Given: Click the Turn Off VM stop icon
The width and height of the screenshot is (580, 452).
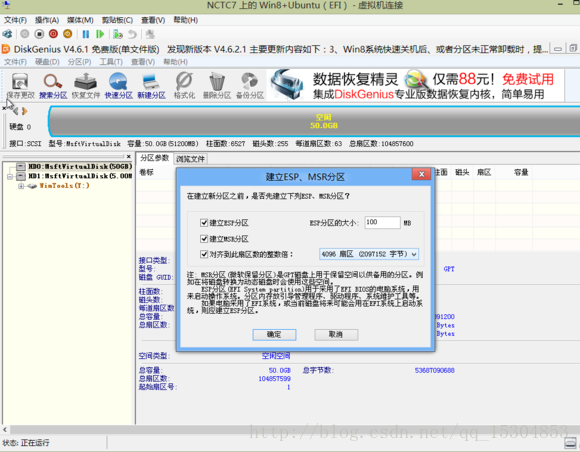Looking at the screenshot, I should [x=39, y=34].
